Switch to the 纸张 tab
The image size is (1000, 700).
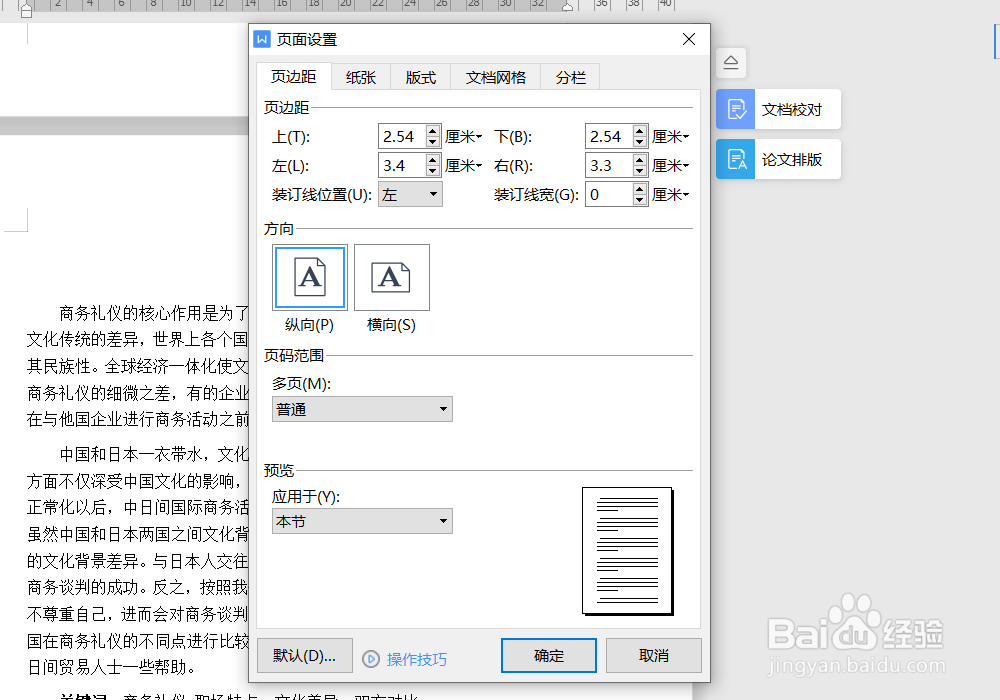[x=361, y=76]
